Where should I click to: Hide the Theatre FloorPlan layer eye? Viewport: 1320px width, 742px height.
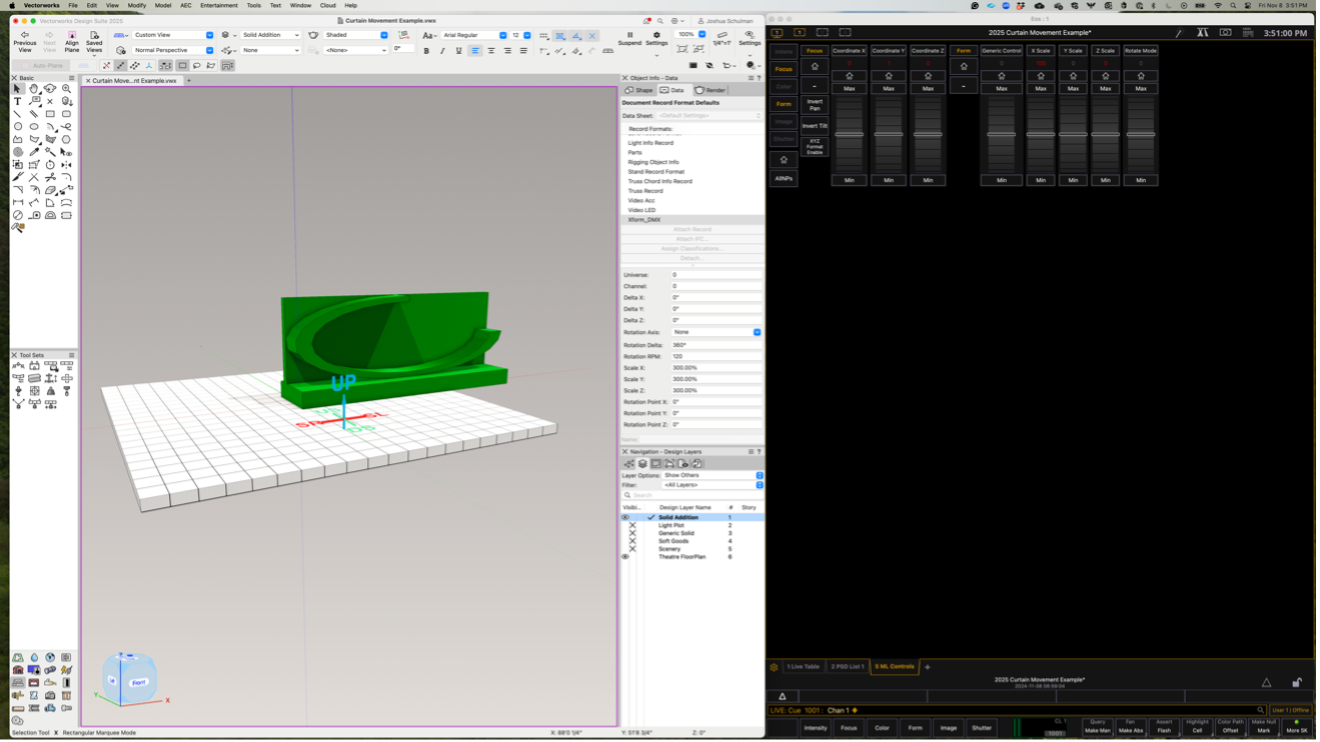(625, 557)
